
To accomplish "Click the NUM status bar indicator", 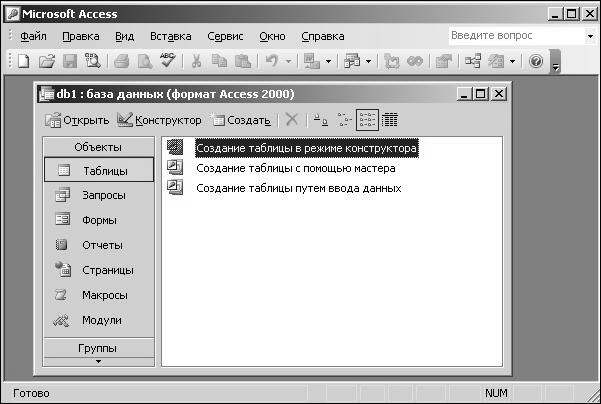I will click(x=496, y=393).
